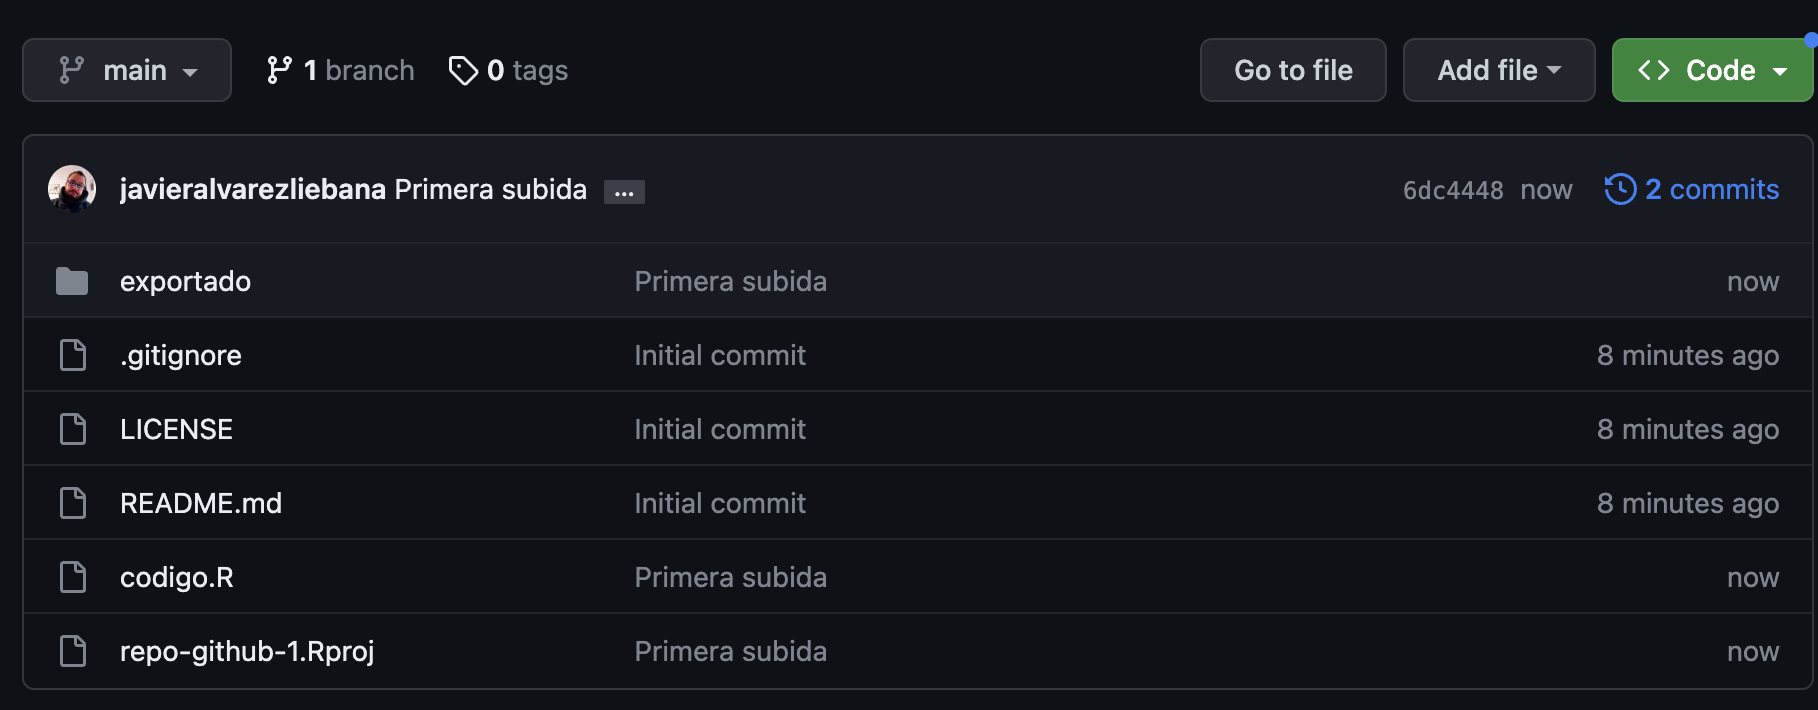
Task: Click the exportado folder icon
Action: point(72,282)
